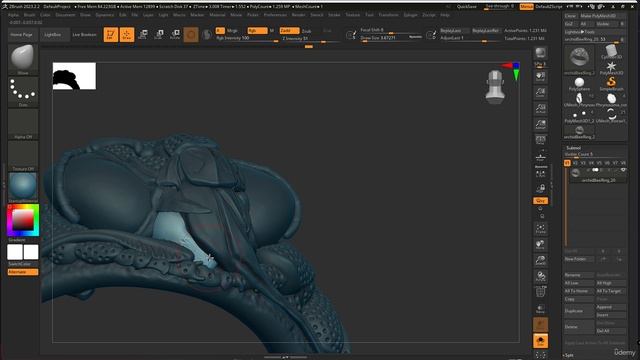Toggle the Mrgb channel button
The image size is (640, 360).
click(232, 31)
